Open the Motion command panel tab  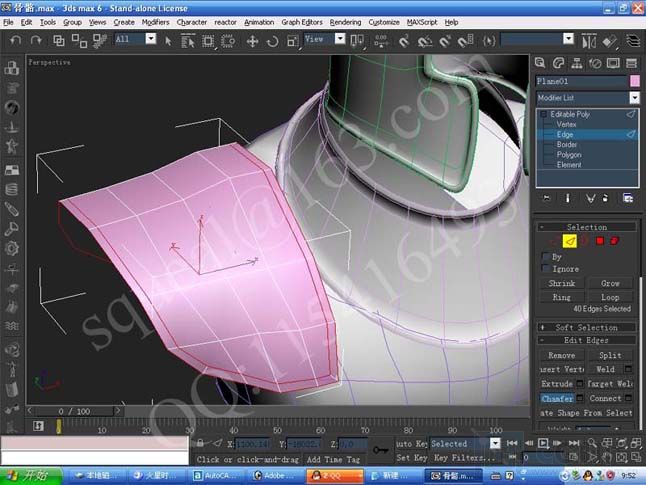(595, 63)
